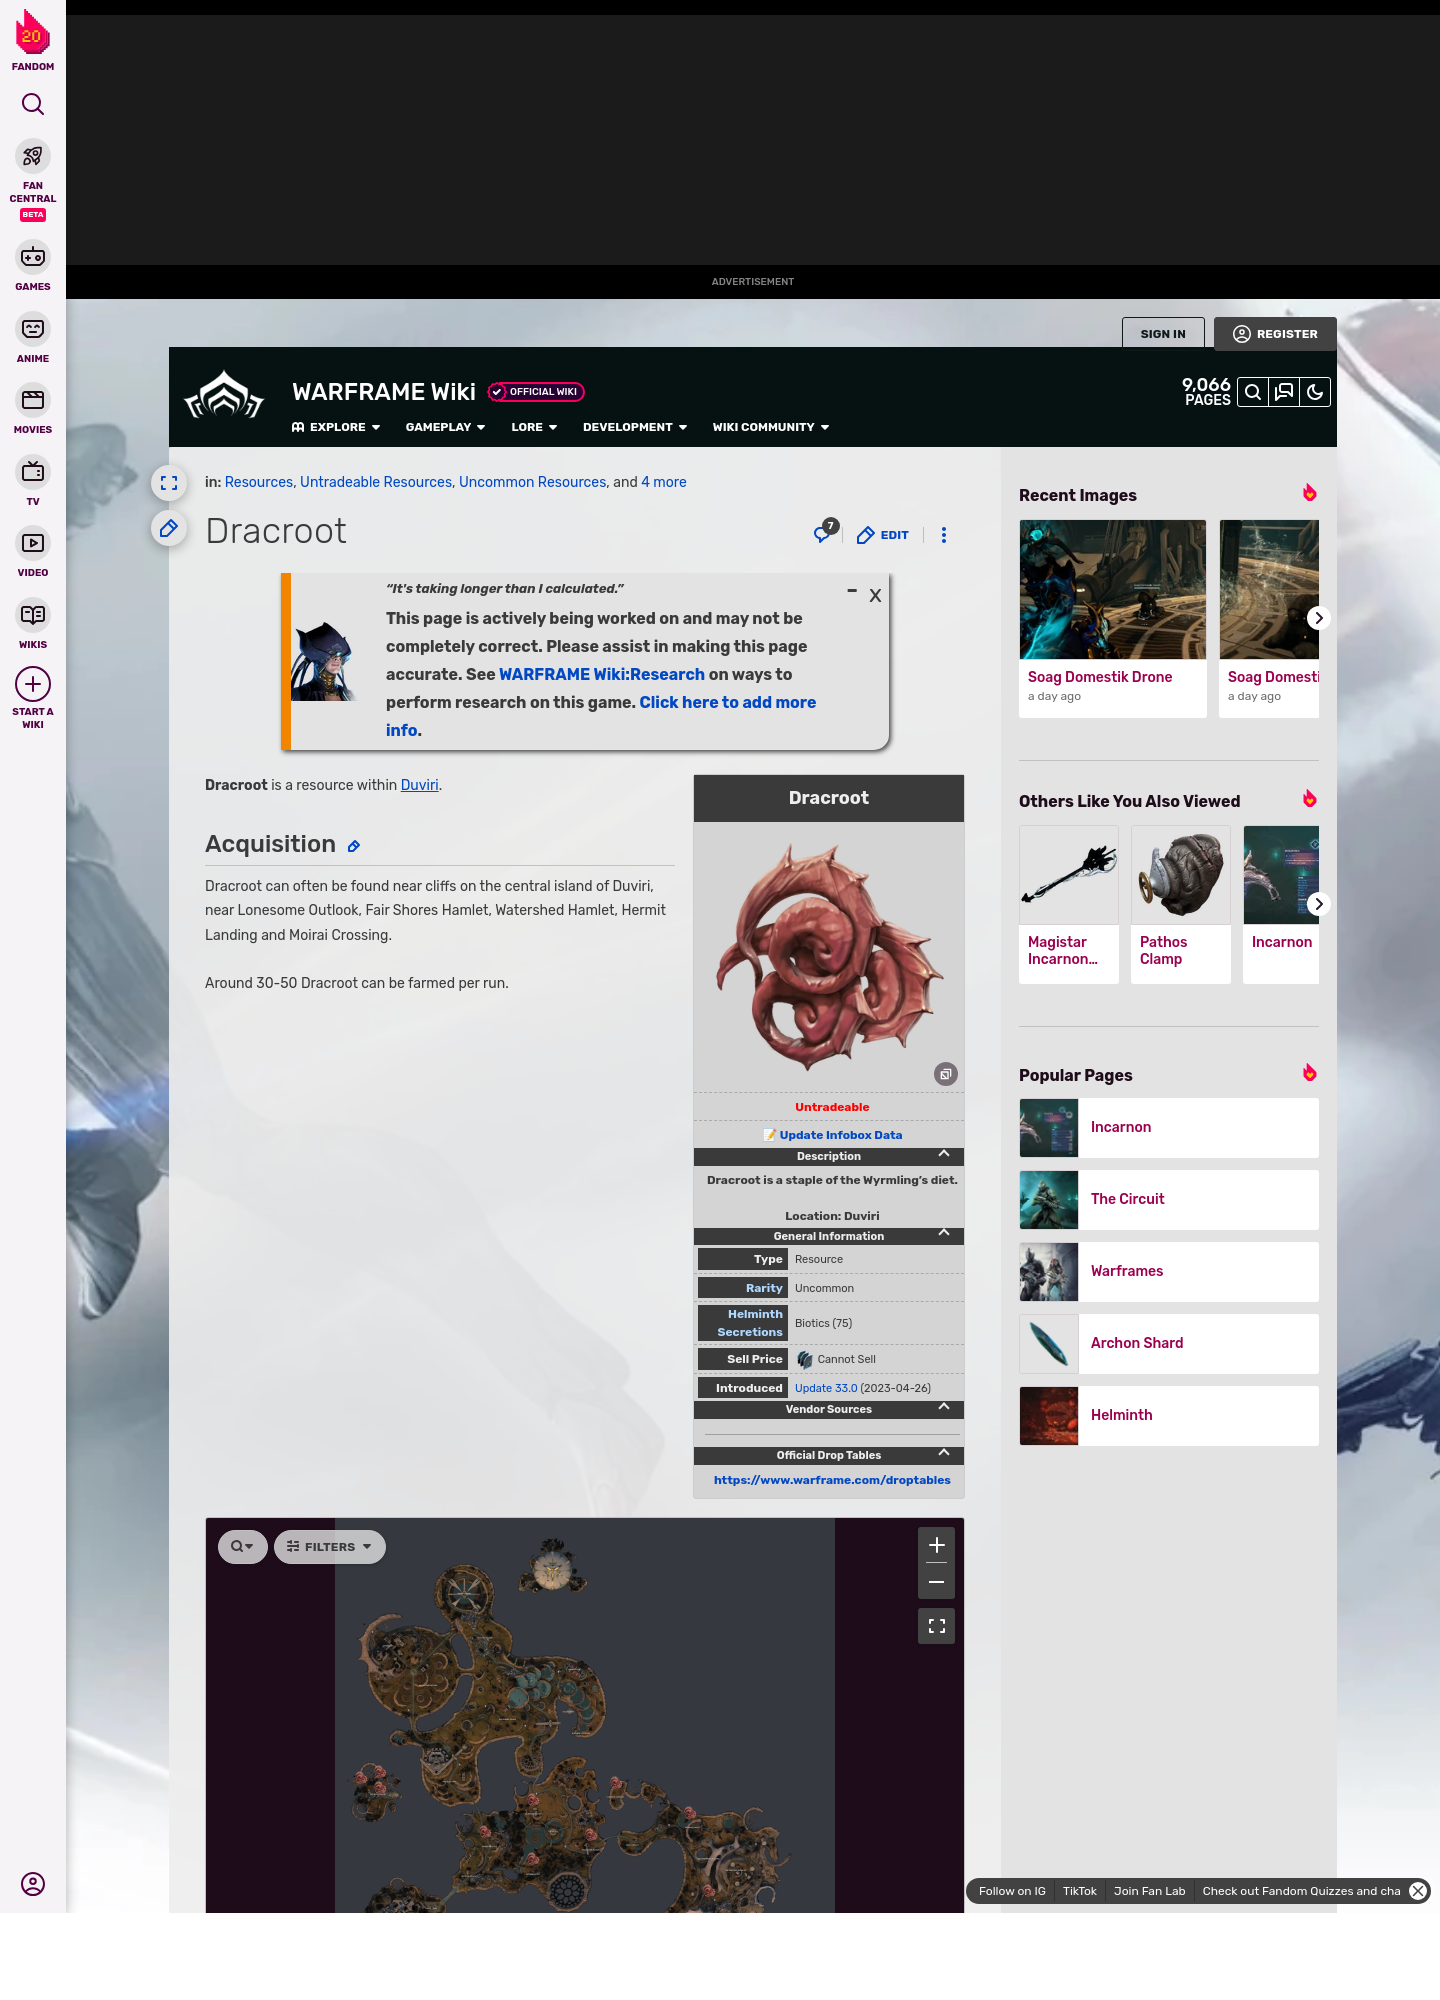
Task: Click the floating pencil edit icon
Action: (169, 528)
